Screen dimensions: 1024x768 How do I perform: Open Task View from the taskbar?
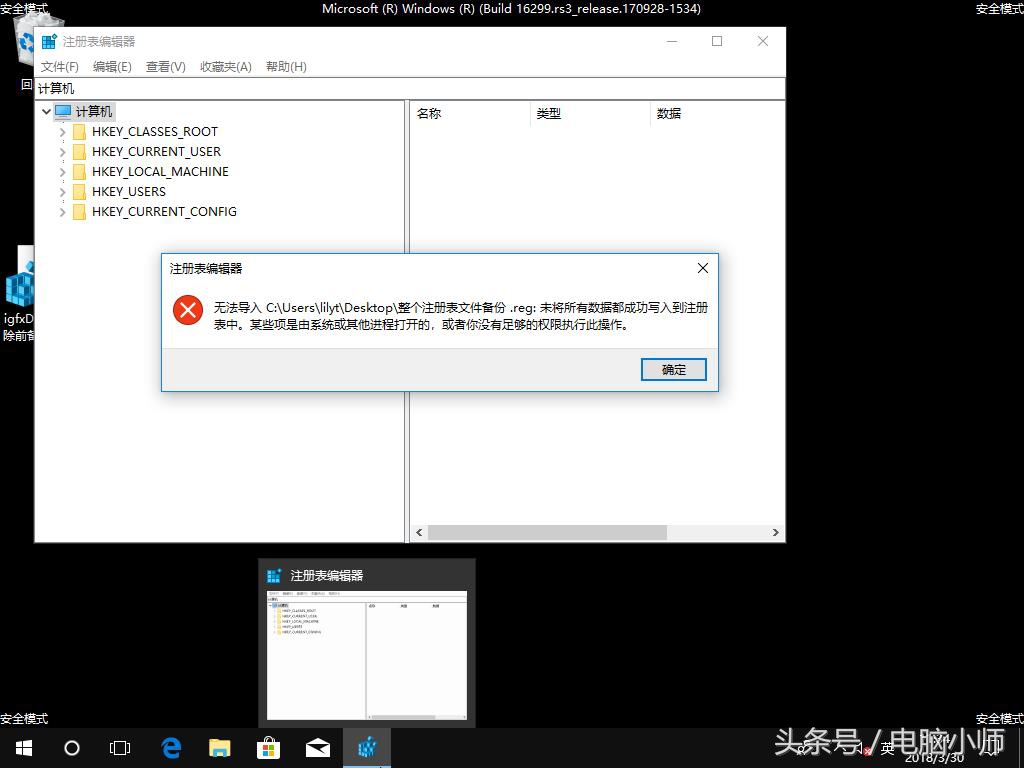coord(120,747)
